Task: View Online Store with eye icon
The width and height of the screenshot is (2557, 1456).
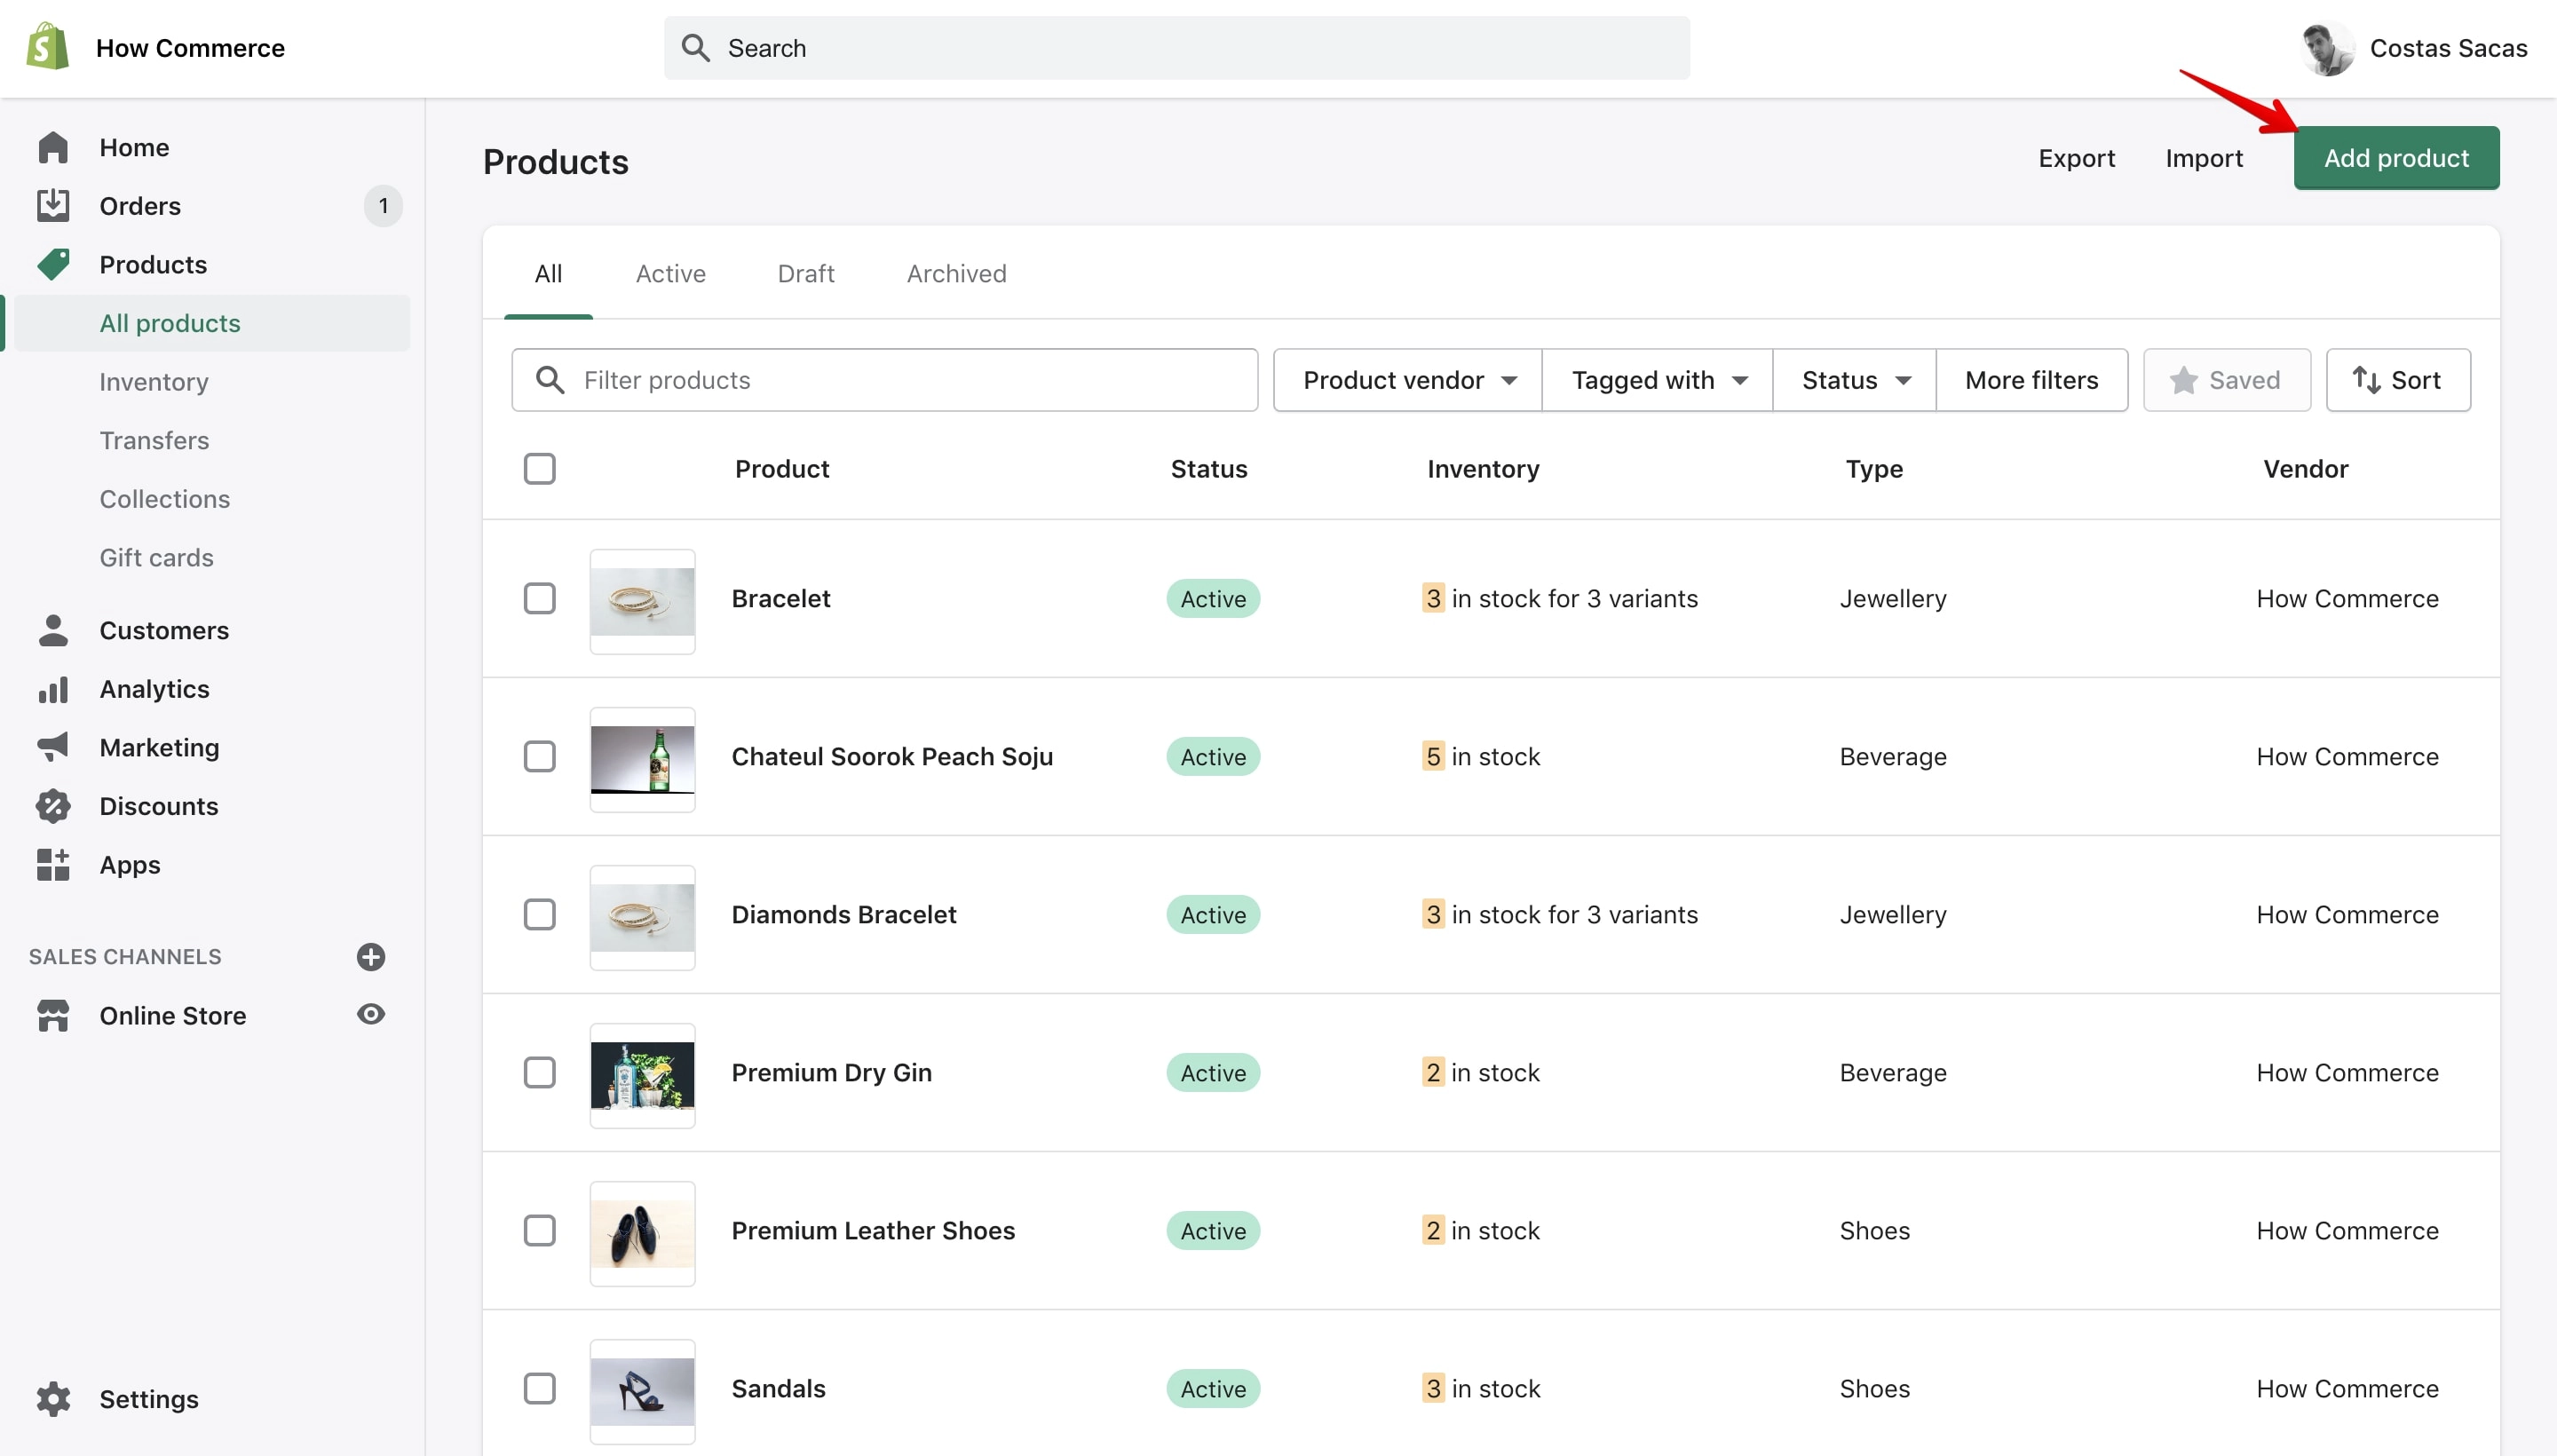Action: pyautogui.click(x=371, y=1015)
